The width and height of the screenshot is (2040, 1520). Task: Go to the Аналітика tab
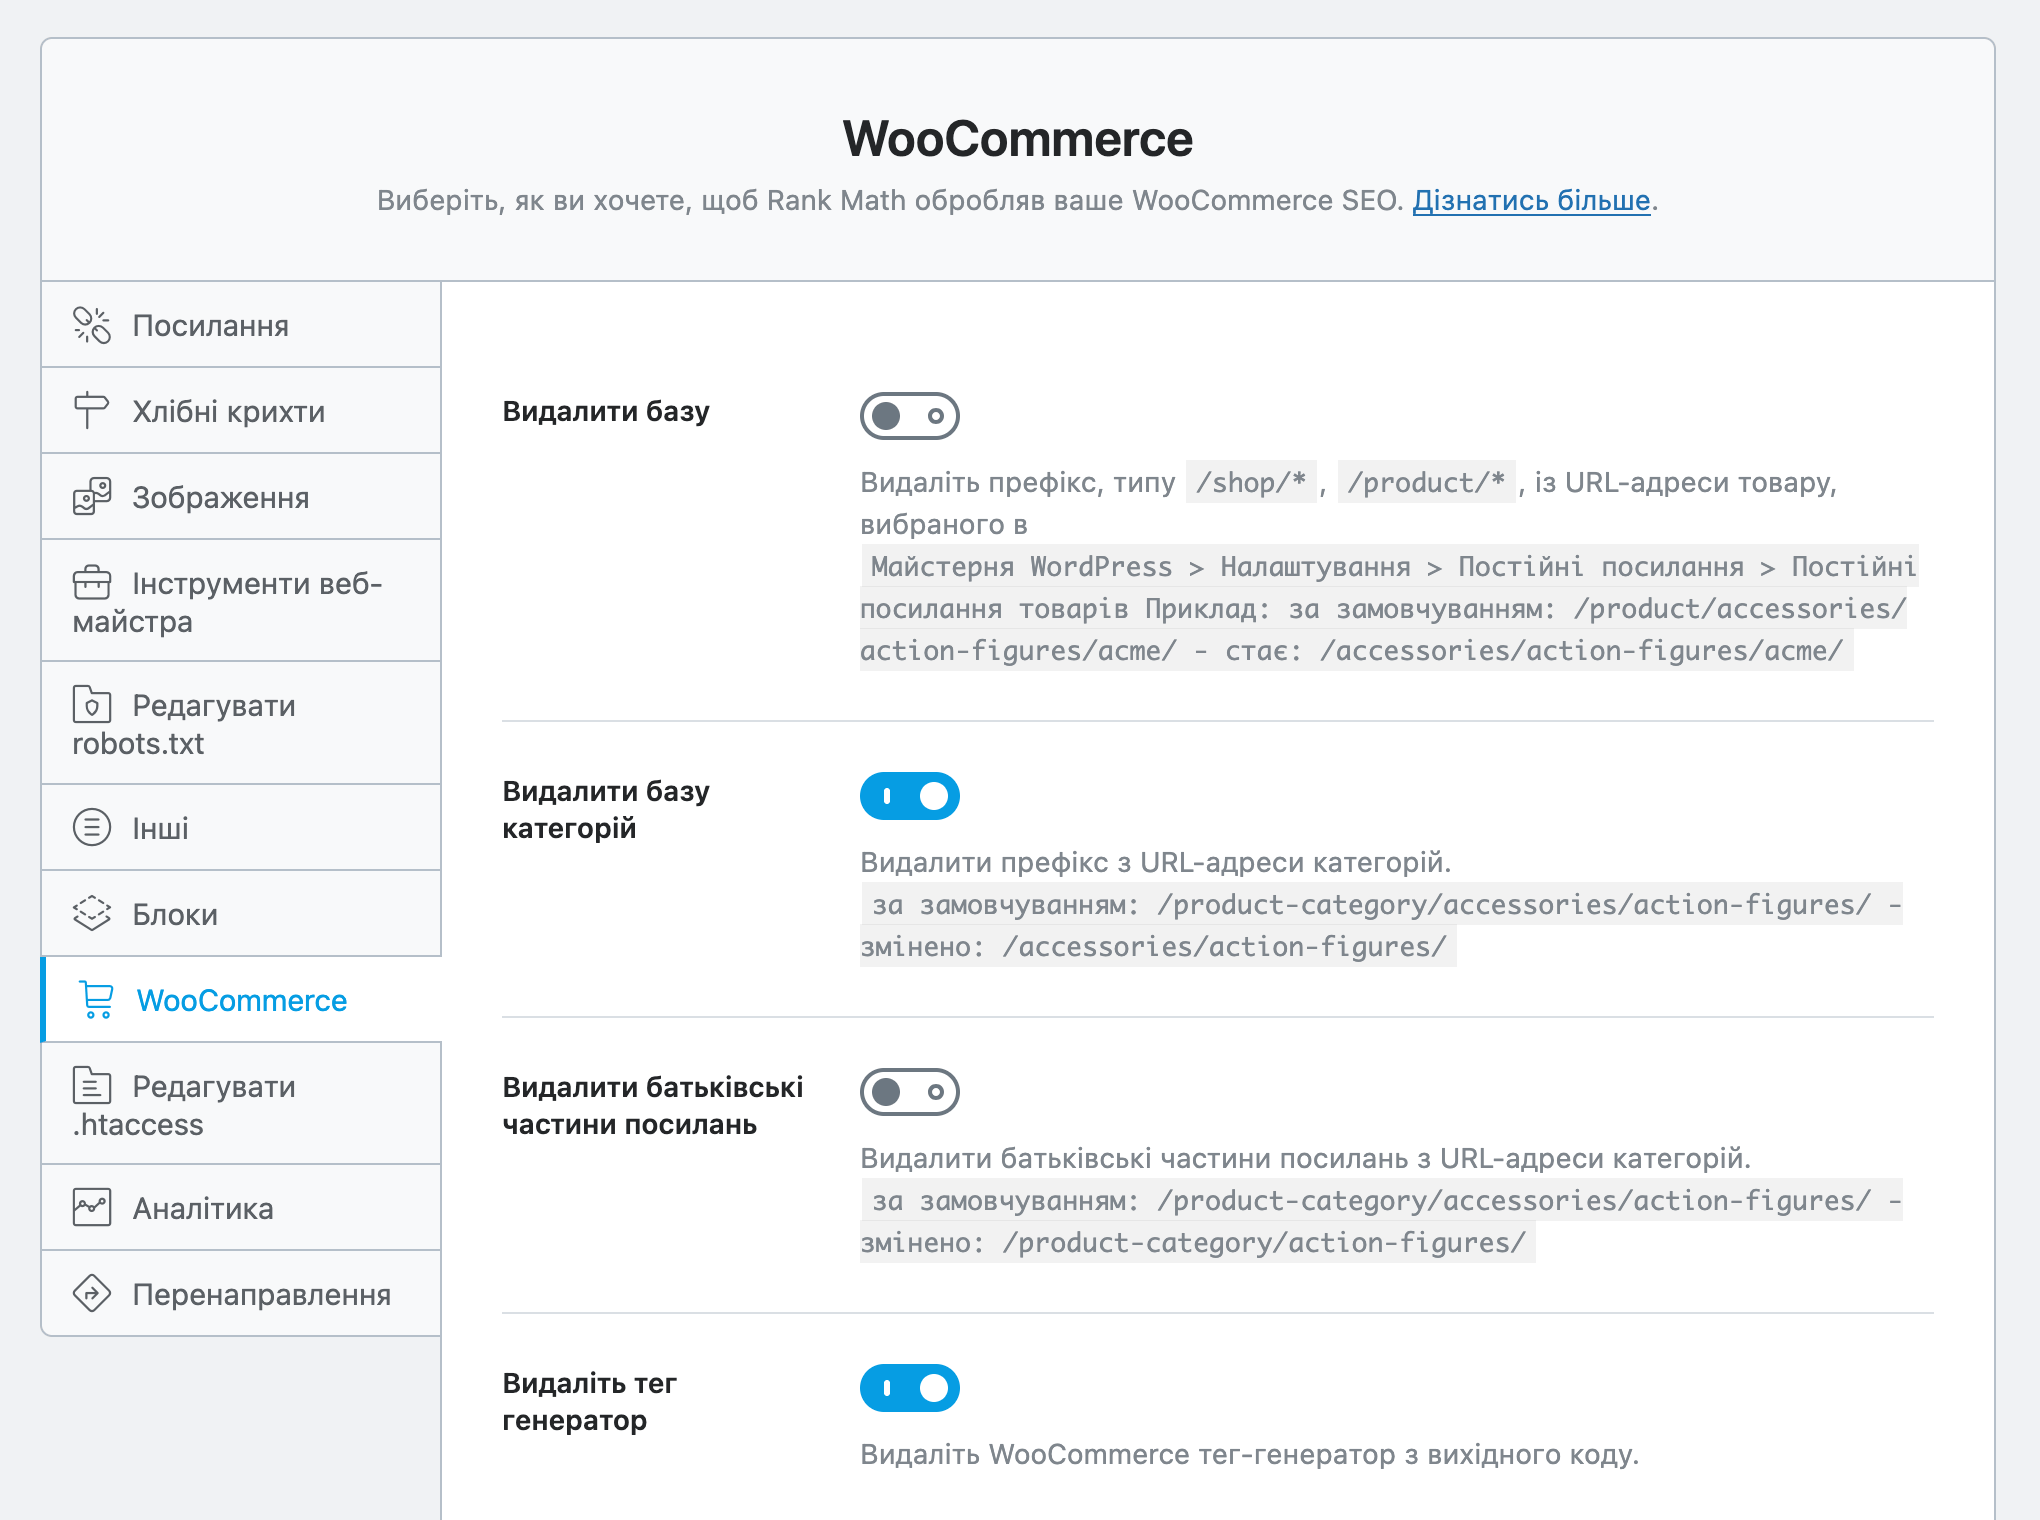click(241, 1208)
